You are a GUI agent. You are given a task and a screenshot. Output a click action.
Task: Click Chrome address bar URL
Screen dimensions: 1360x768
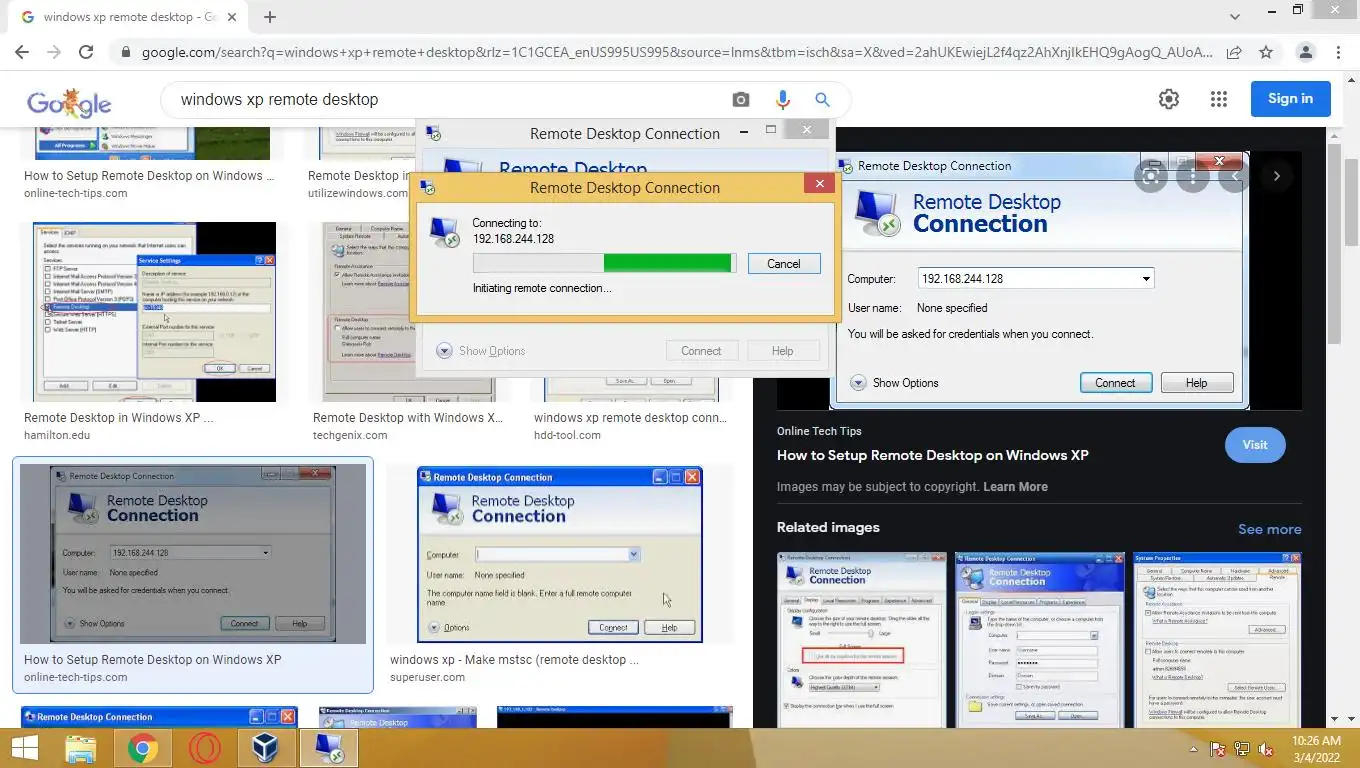pyautogui.click(x=677, y=52)
